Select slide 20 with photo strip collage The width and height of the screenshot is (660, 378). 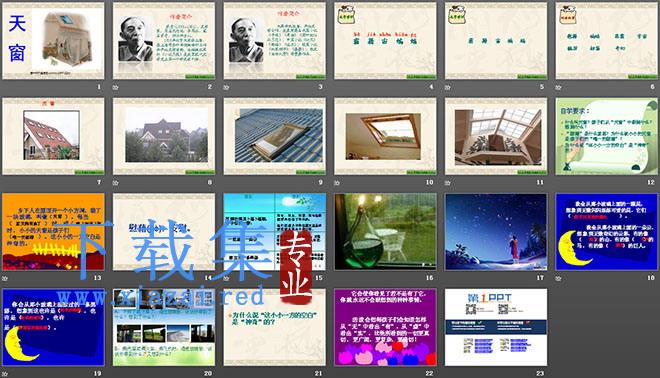click(x=164, y=327)
